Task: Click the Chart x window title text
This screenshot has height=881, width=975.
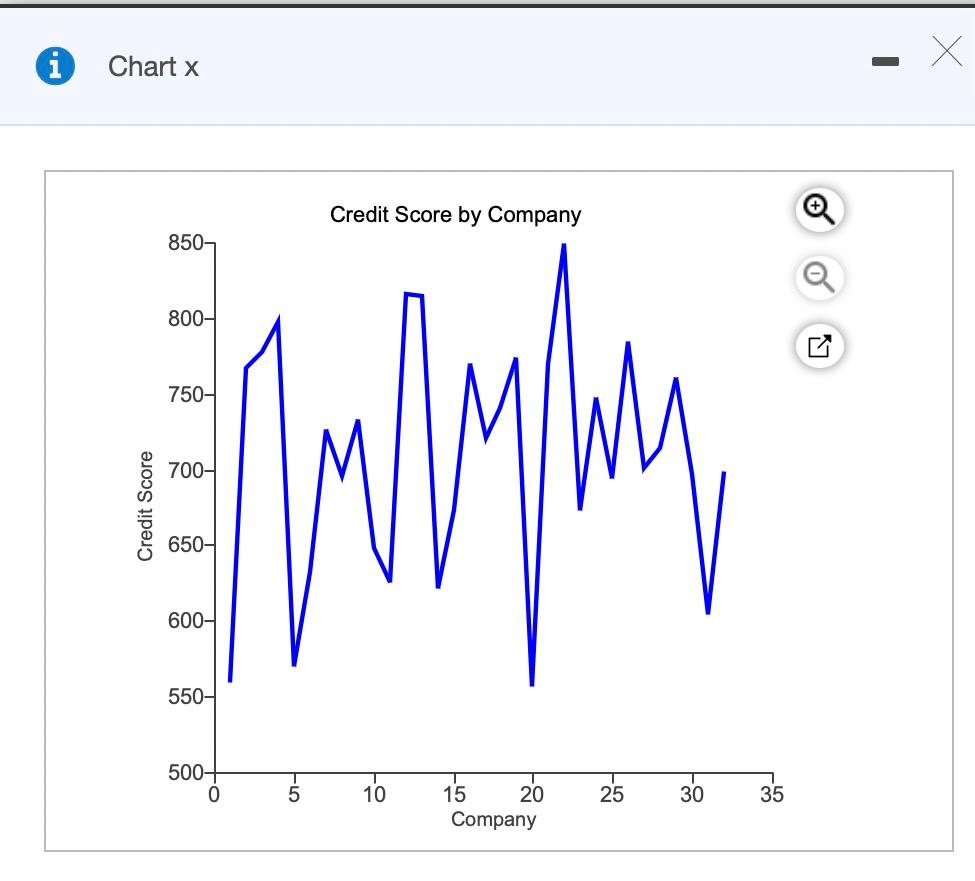Action: tap(153, 67)
